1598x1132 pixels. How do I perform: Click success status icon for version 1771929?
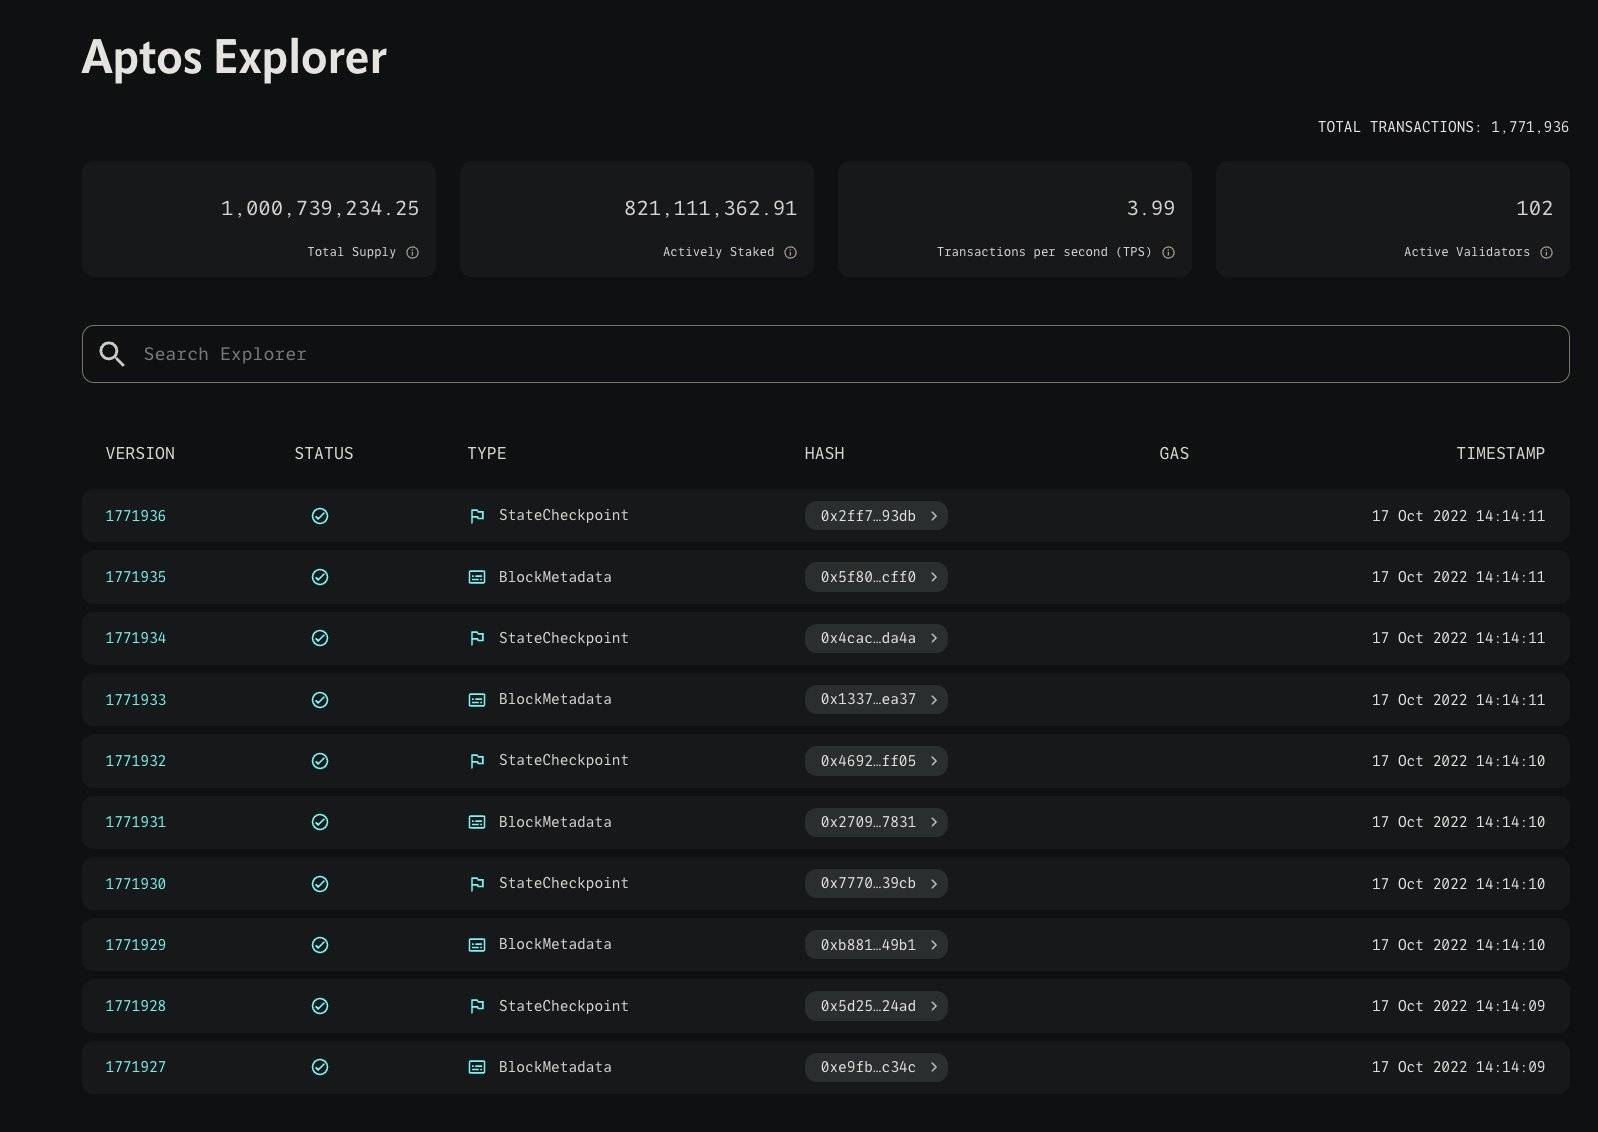(320, 945)
